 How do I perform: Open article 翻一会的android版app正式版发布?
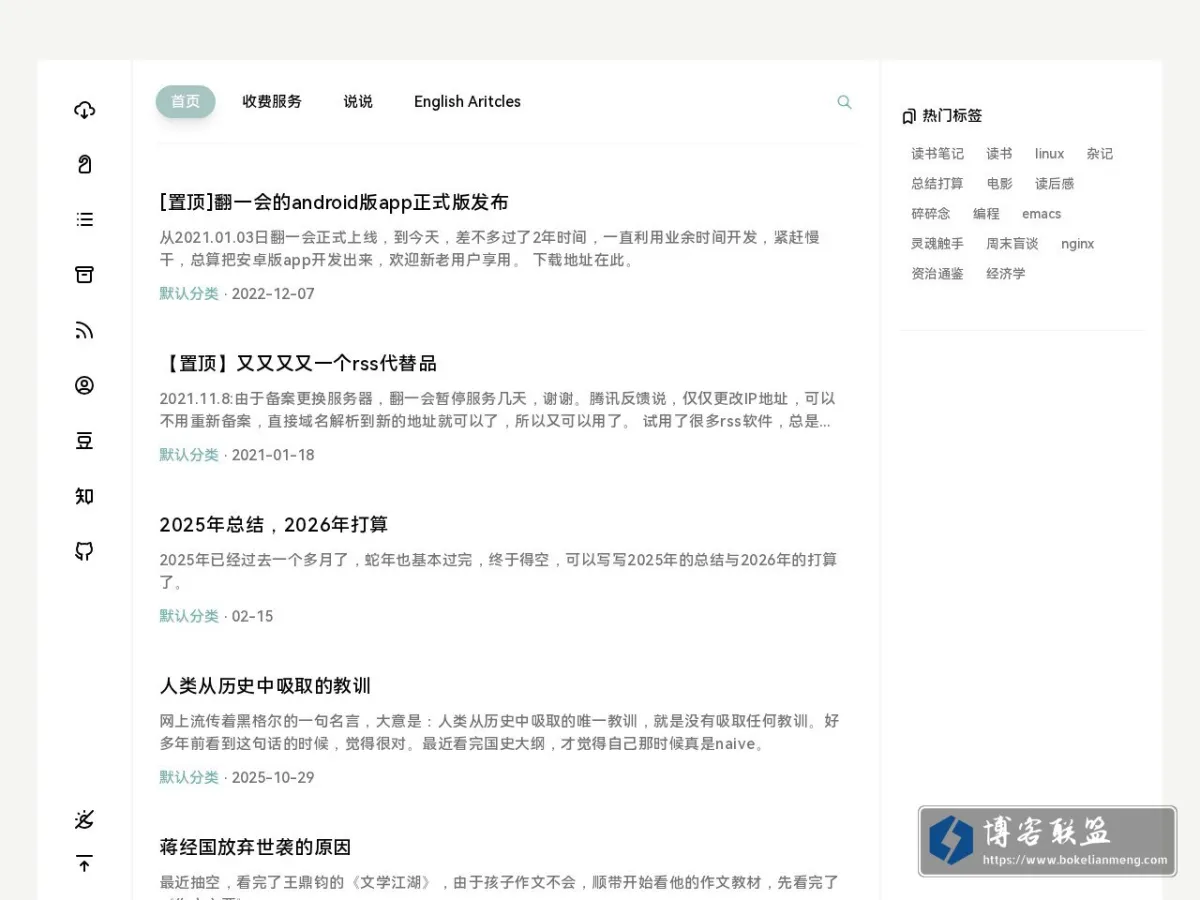(334, 202)
